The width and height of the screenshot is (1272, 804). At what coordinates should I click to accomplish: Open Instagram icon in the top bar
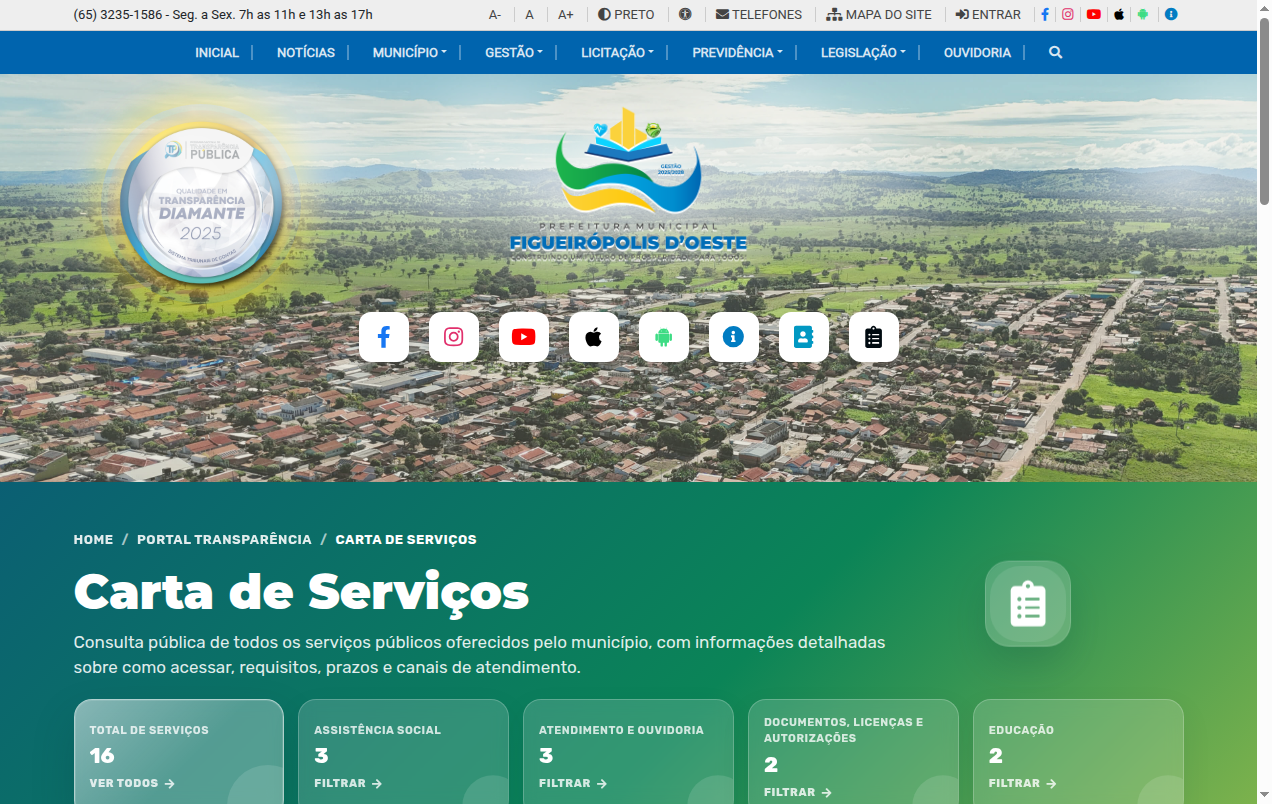1068,15
